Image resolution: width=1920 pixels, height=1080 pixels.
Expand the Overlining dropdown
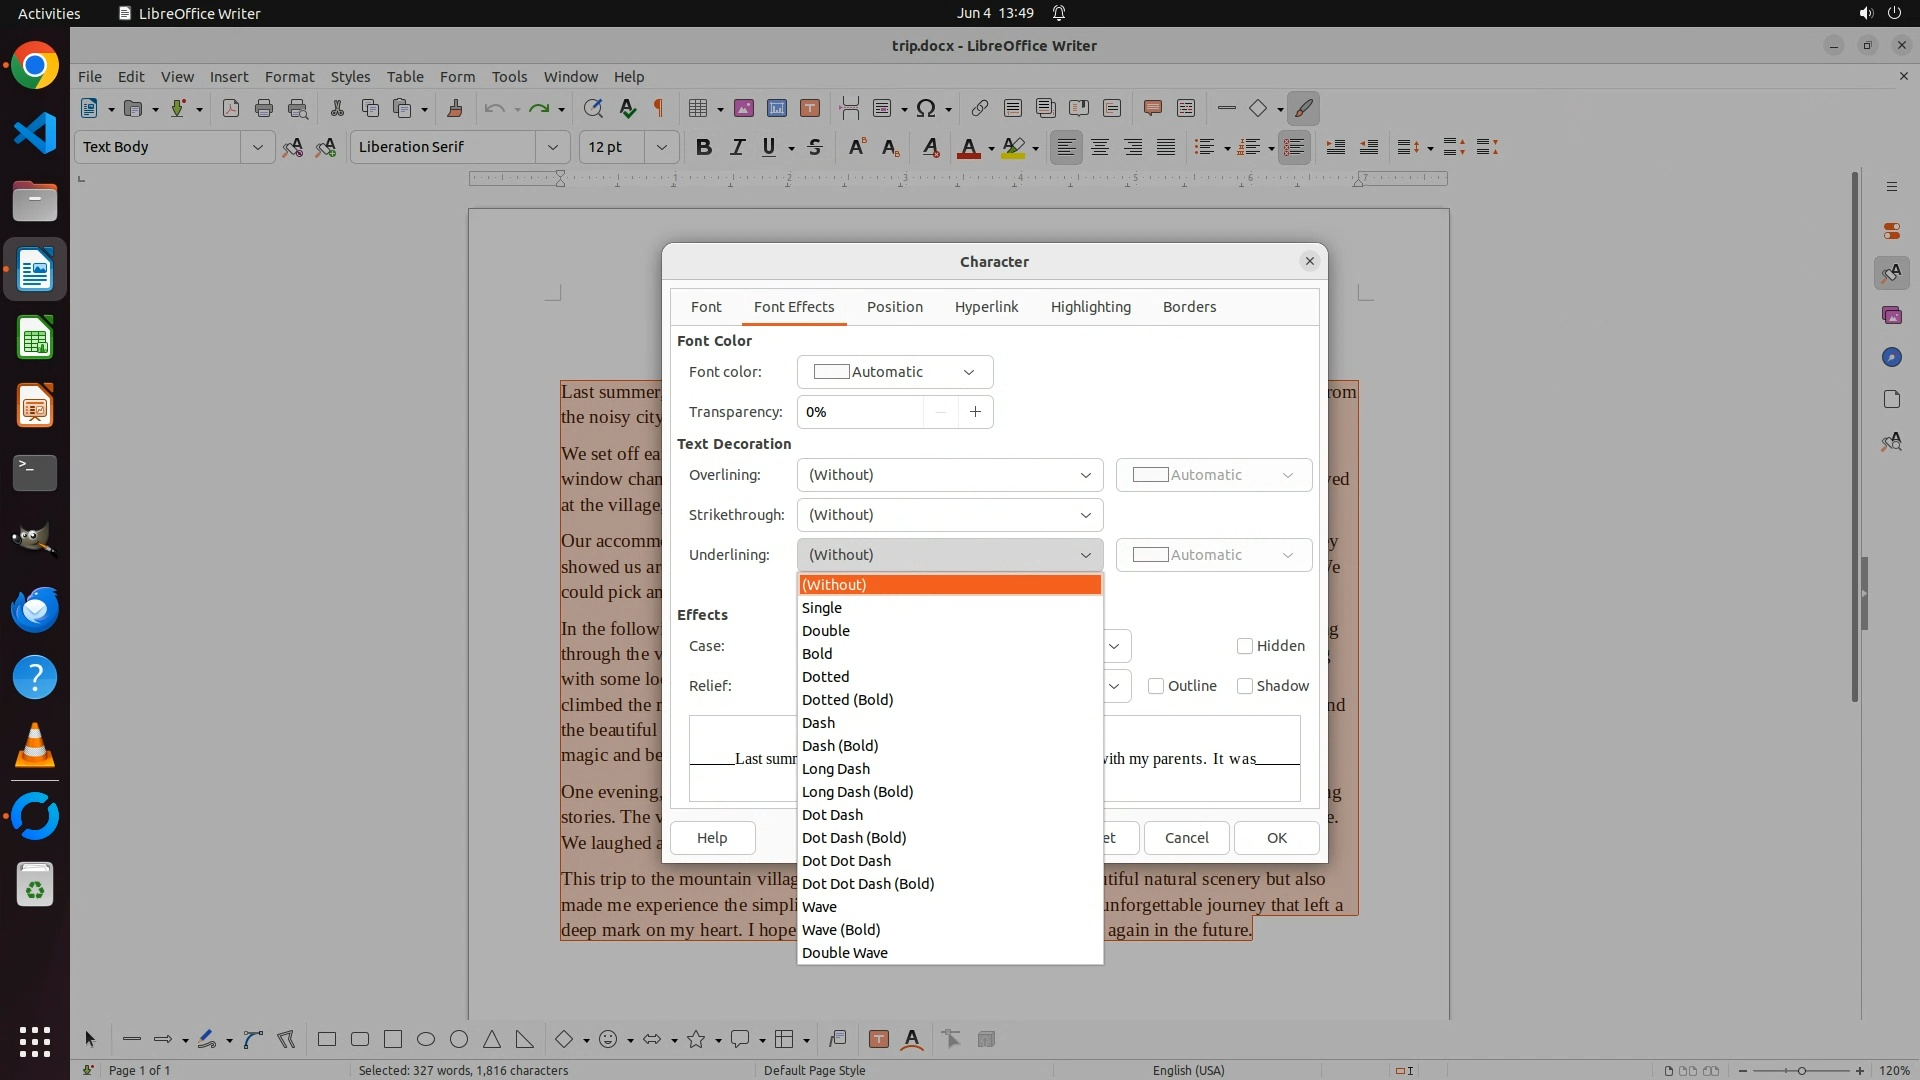[949, 475]
